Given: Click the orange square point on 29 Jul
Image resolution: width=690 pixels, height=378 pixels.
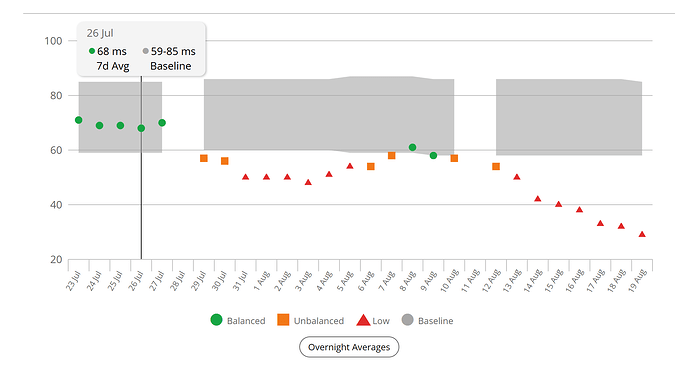Looking at the screenshot, I should pos(204,158).
